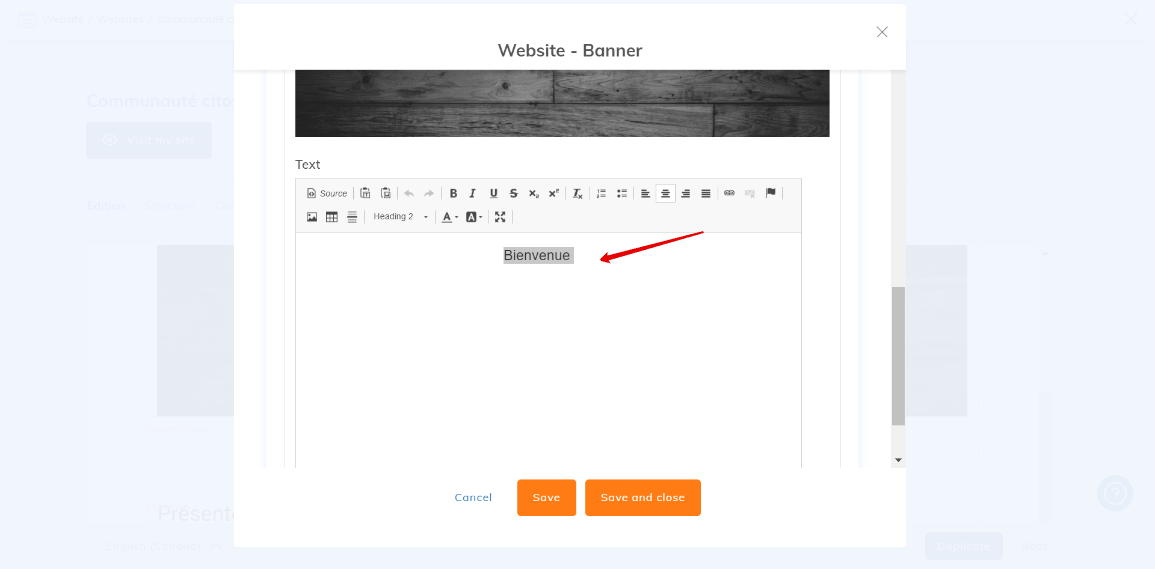The height and width of the screenshot is (569, 1155).
Task: Open the text color picker
Action: pyautogui.click(x=449, y=217)
